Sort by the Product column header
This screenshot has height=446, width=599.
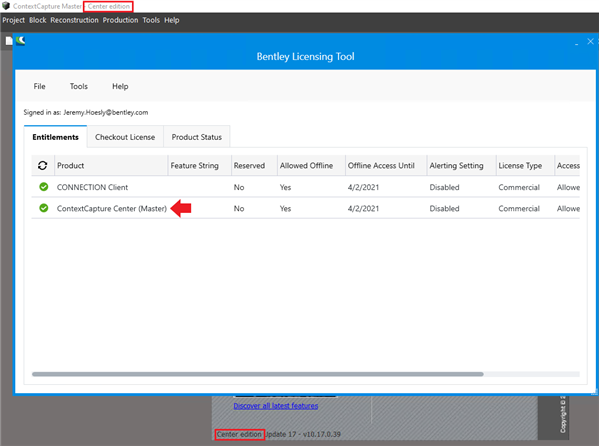tap(111, 165)
